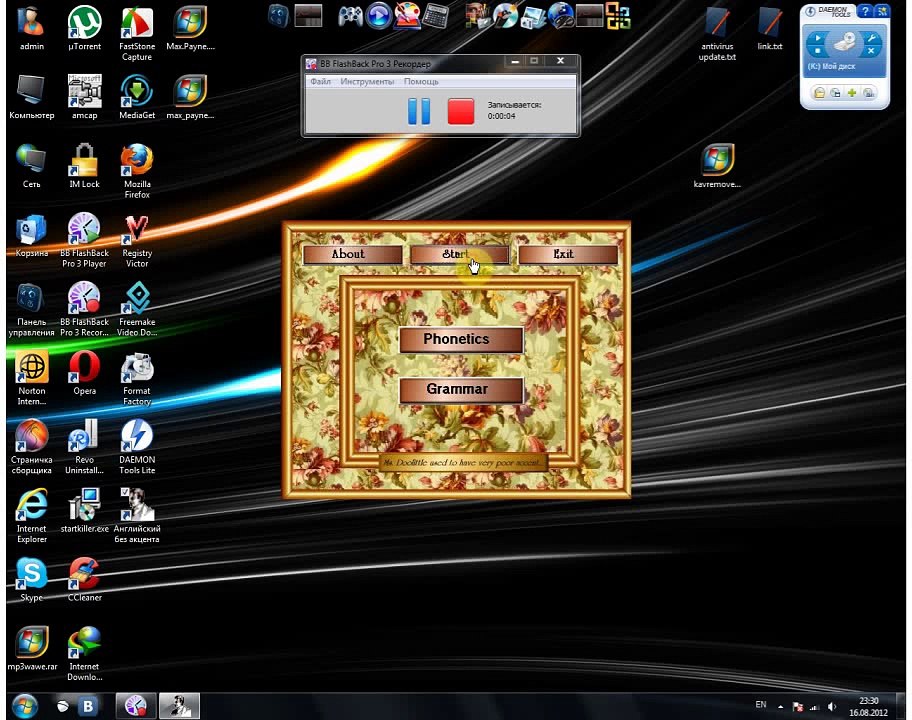
Task: Open the max_payne desktop icon
Action: coord(190,97)
